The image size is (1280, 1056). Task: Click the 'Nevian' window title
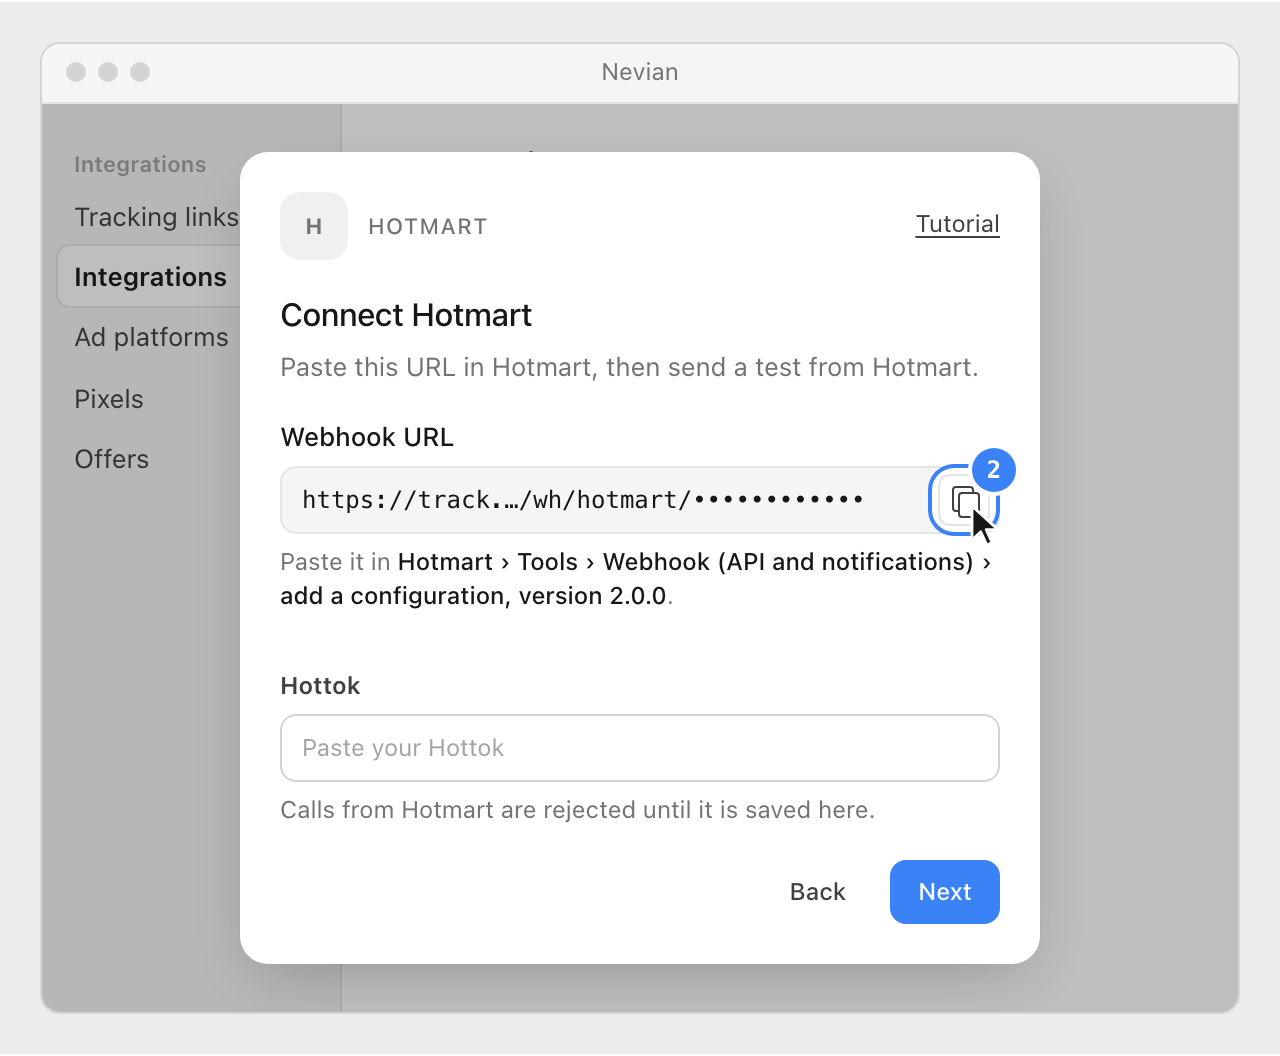(640, 72)
